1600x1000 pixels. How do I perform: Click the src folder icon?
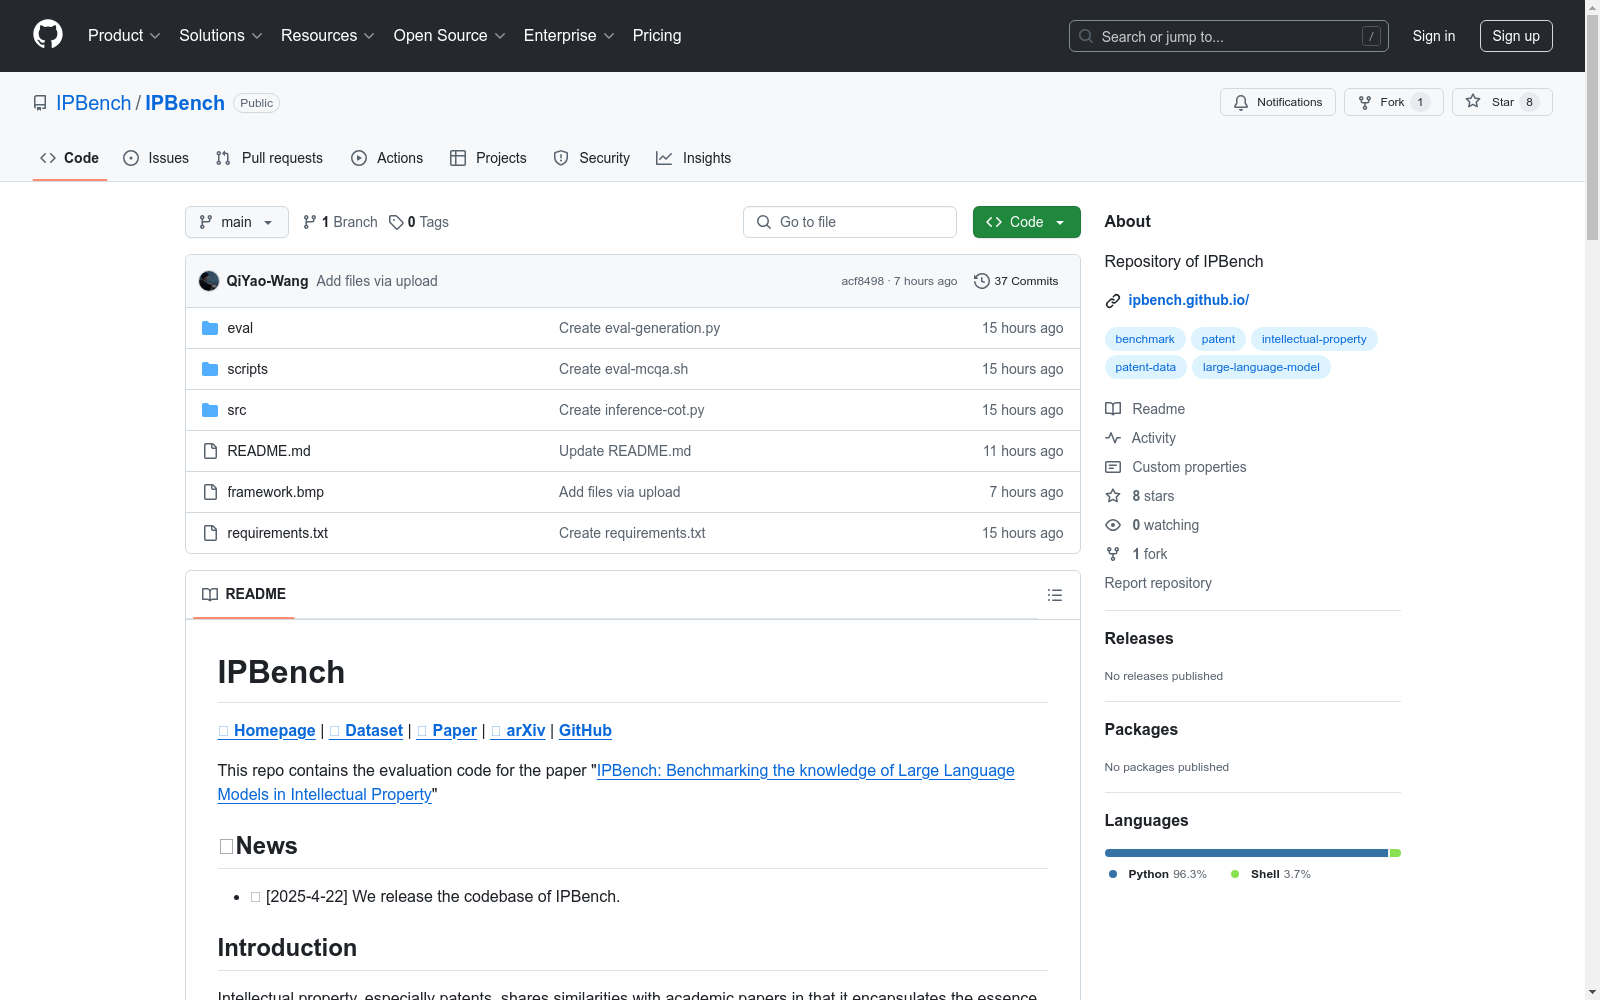point(210,410)
